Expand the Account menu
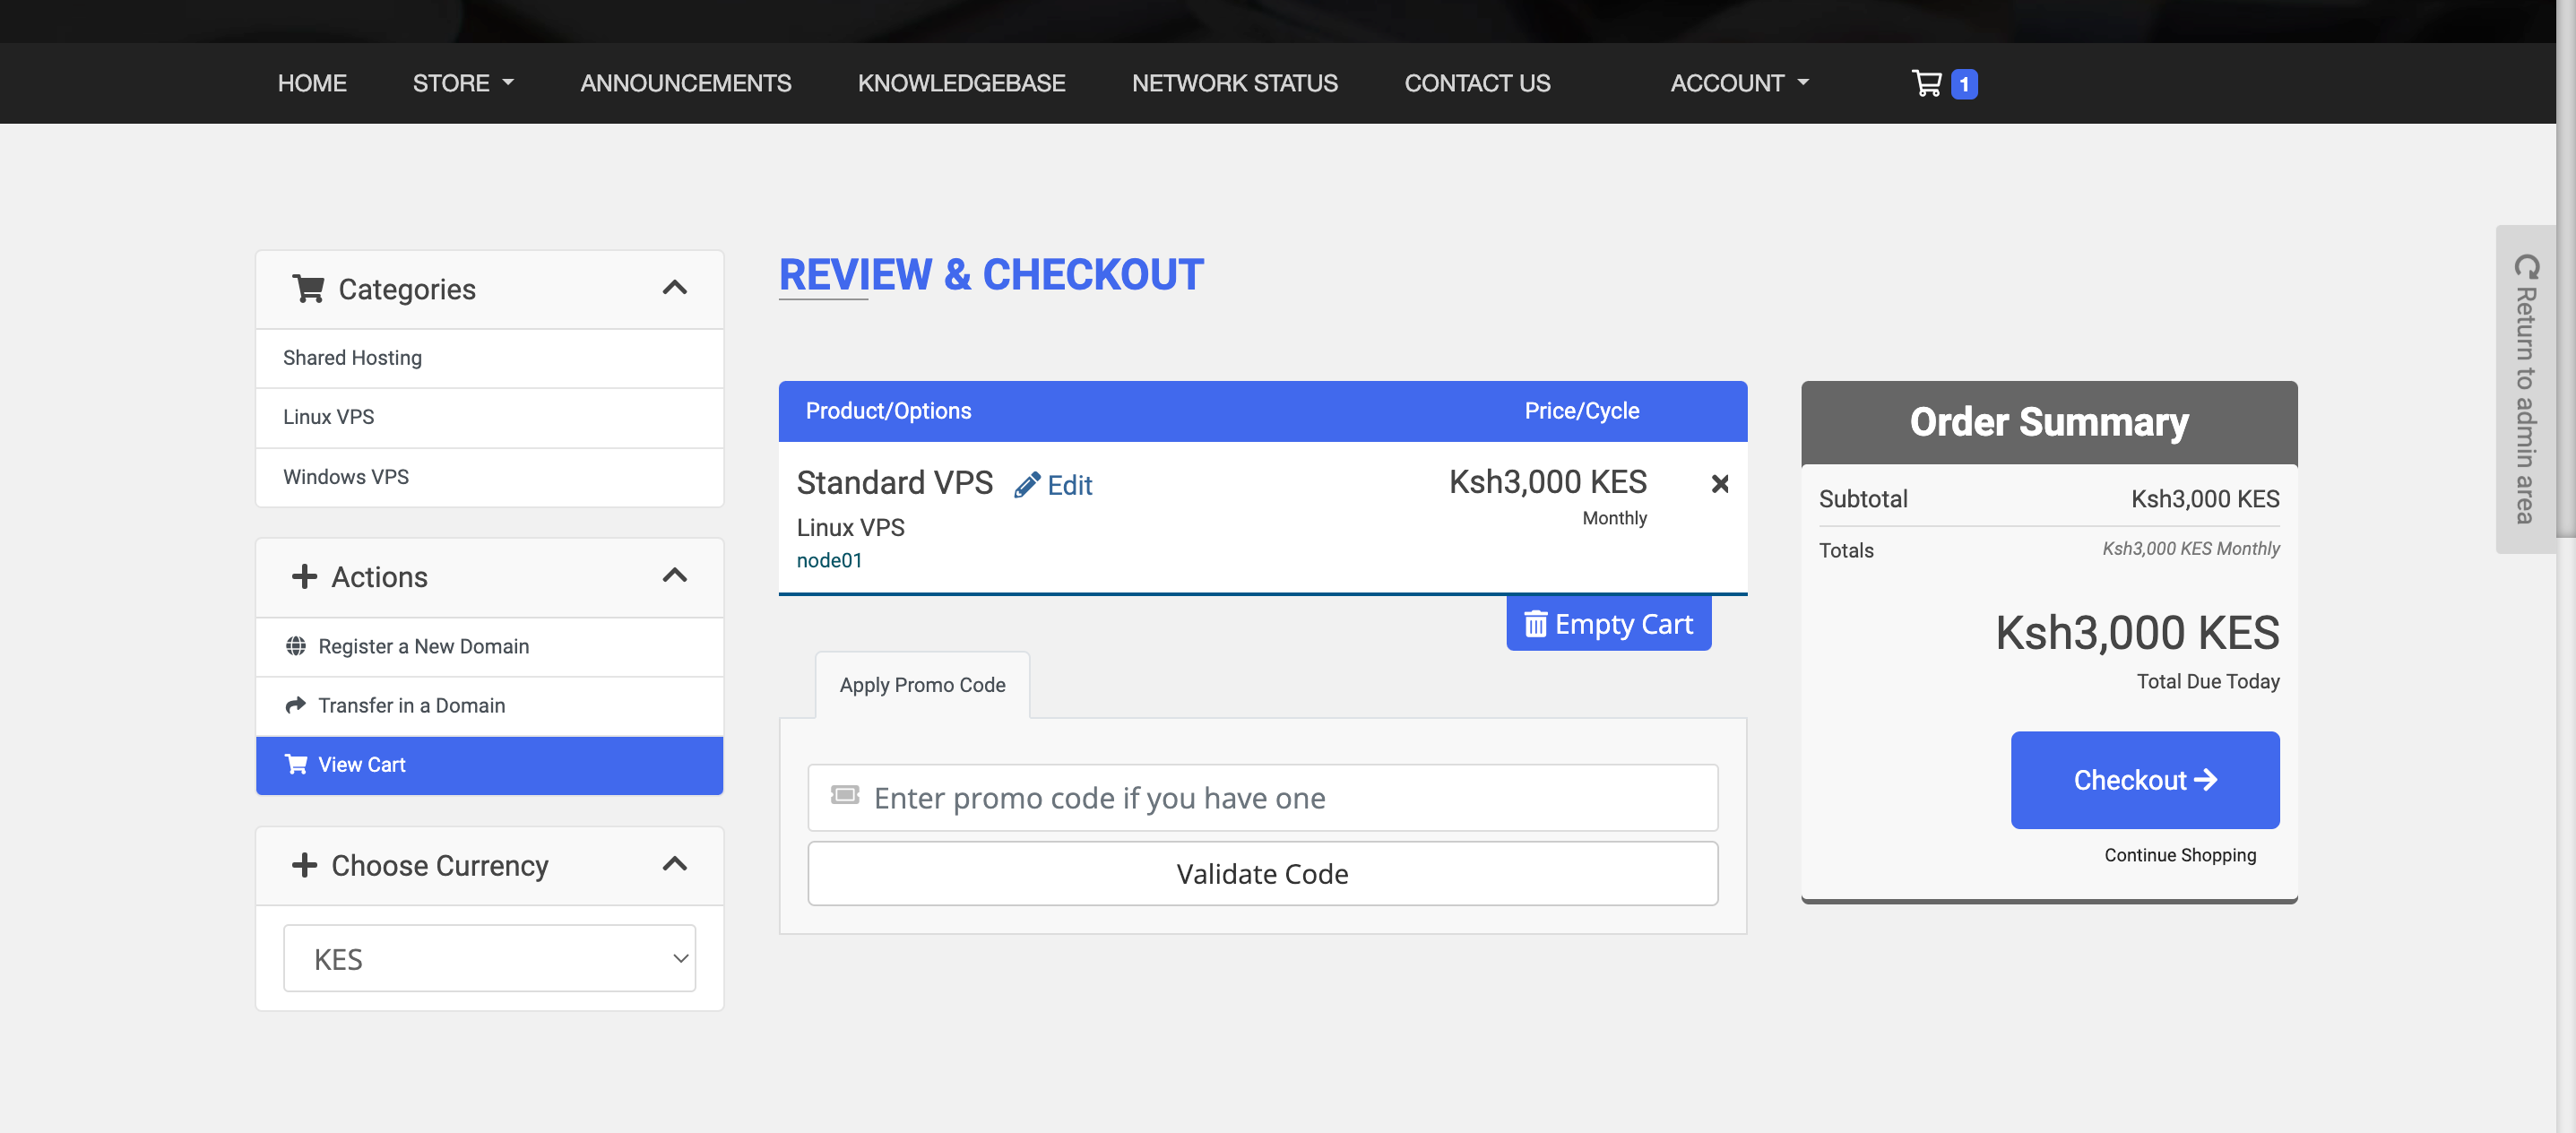This screenshot has height=1133, width=2576. [x=1739, y=83]
